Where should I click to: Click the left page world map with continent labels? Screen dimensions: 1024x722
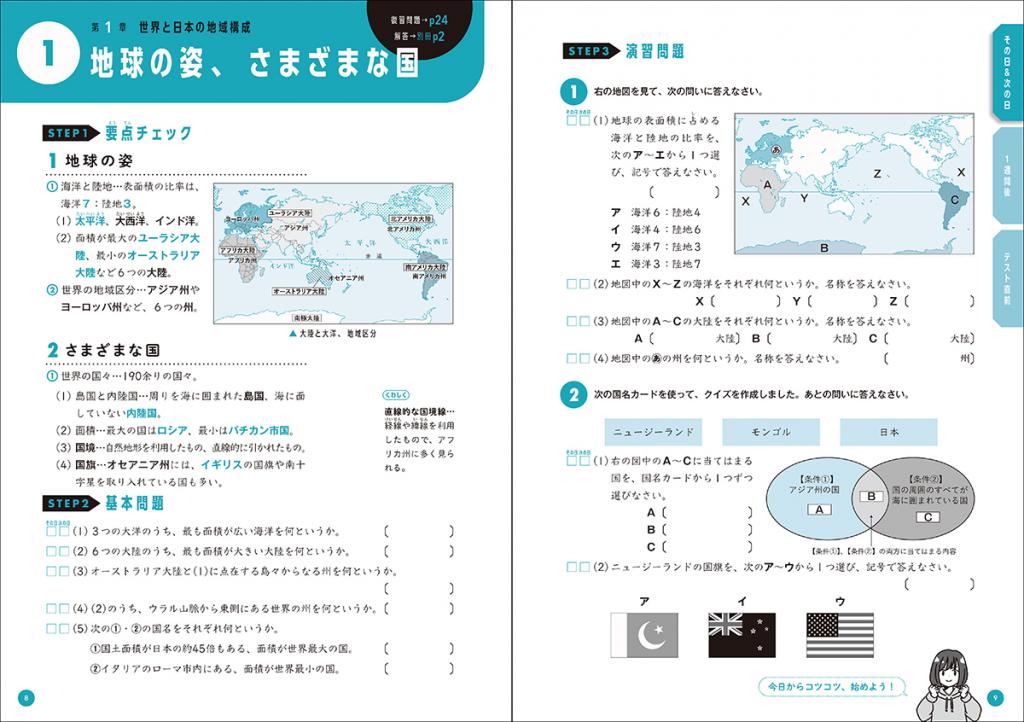[x=333, y=254]
